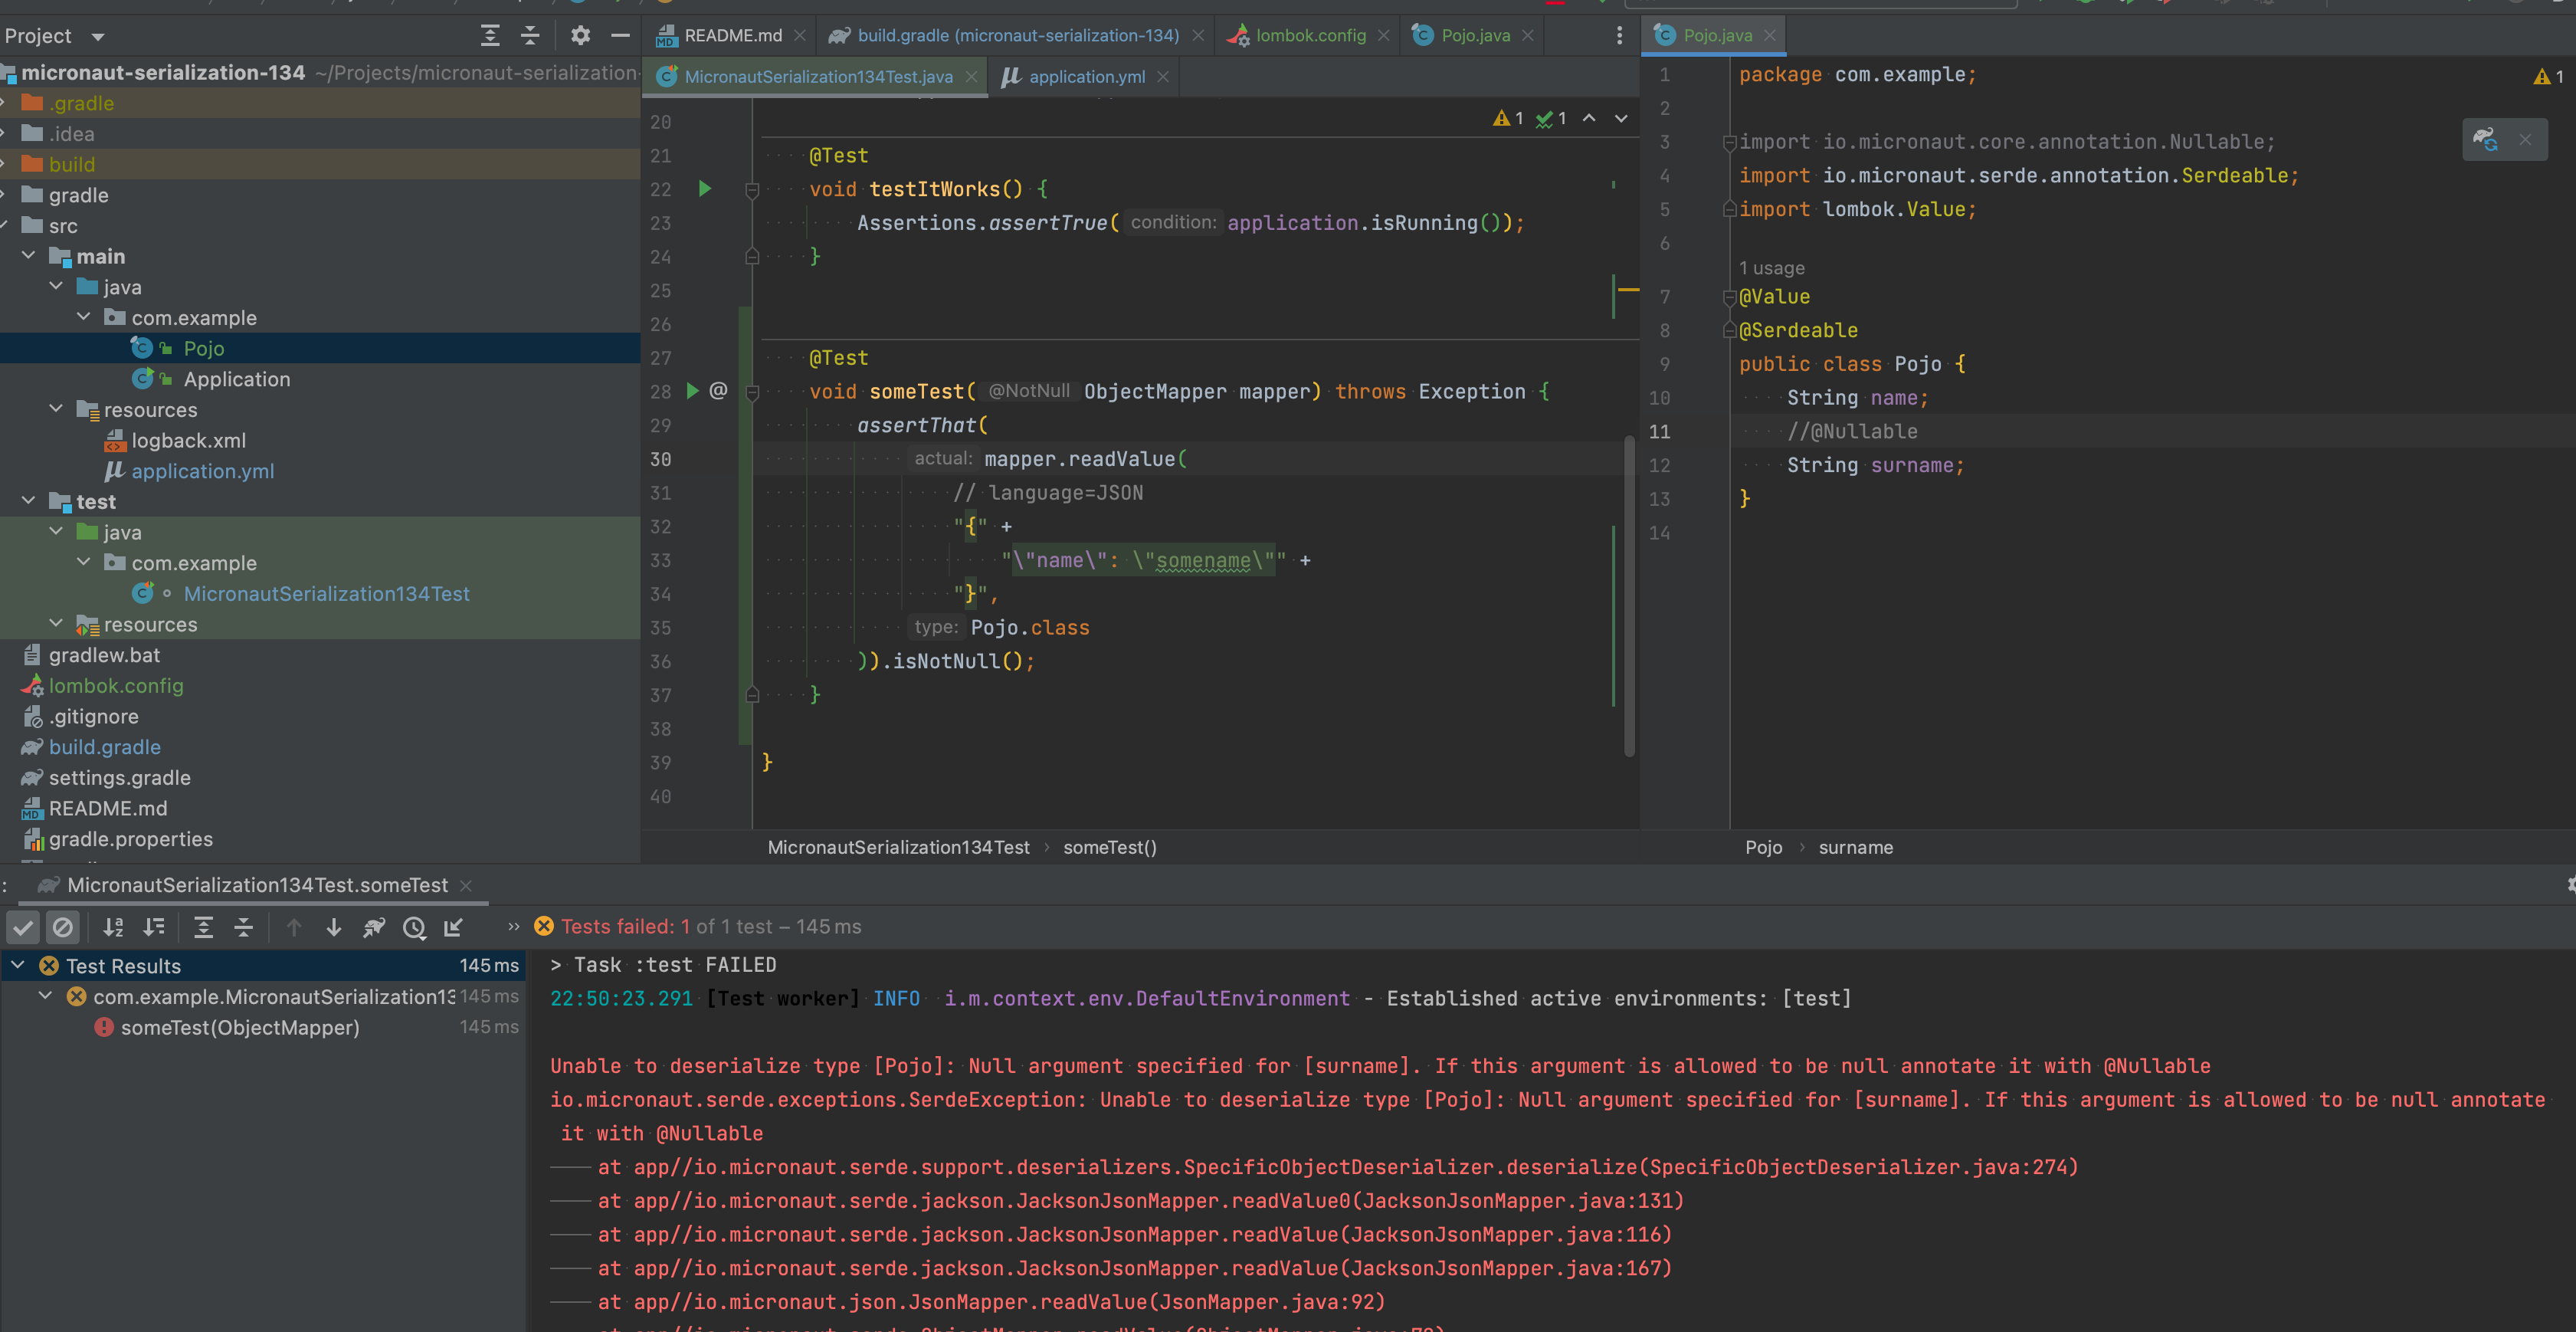Collapse the com.example package under main
The image size is (2576, 1332).
pyautogui.click(x=84, y=317)
